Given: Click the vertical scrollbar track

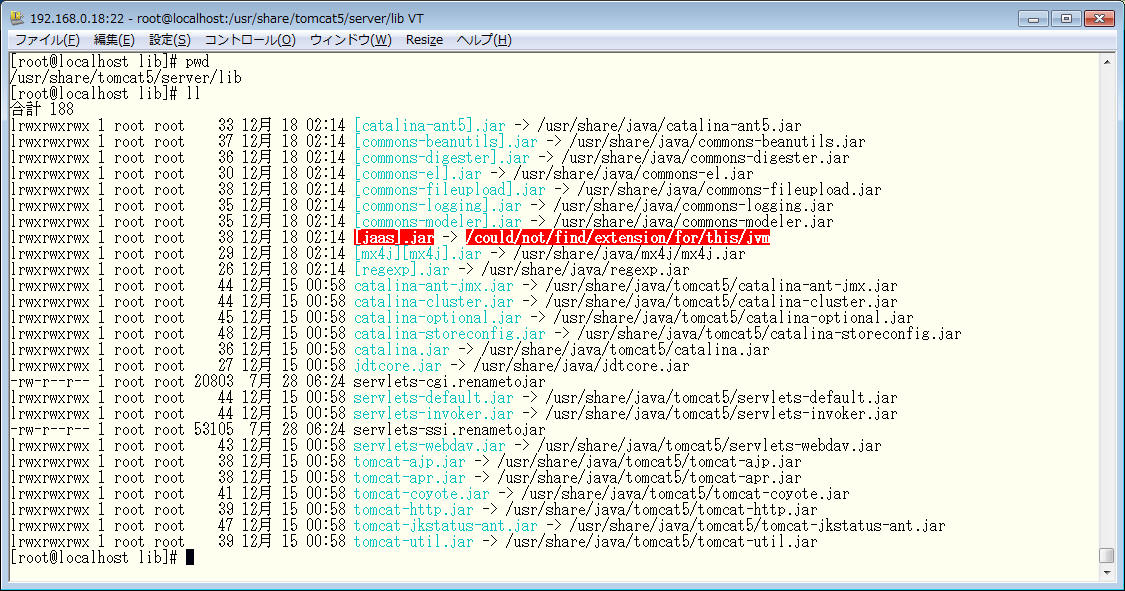Looking at the screenshot, I should tap(1106, 300).
